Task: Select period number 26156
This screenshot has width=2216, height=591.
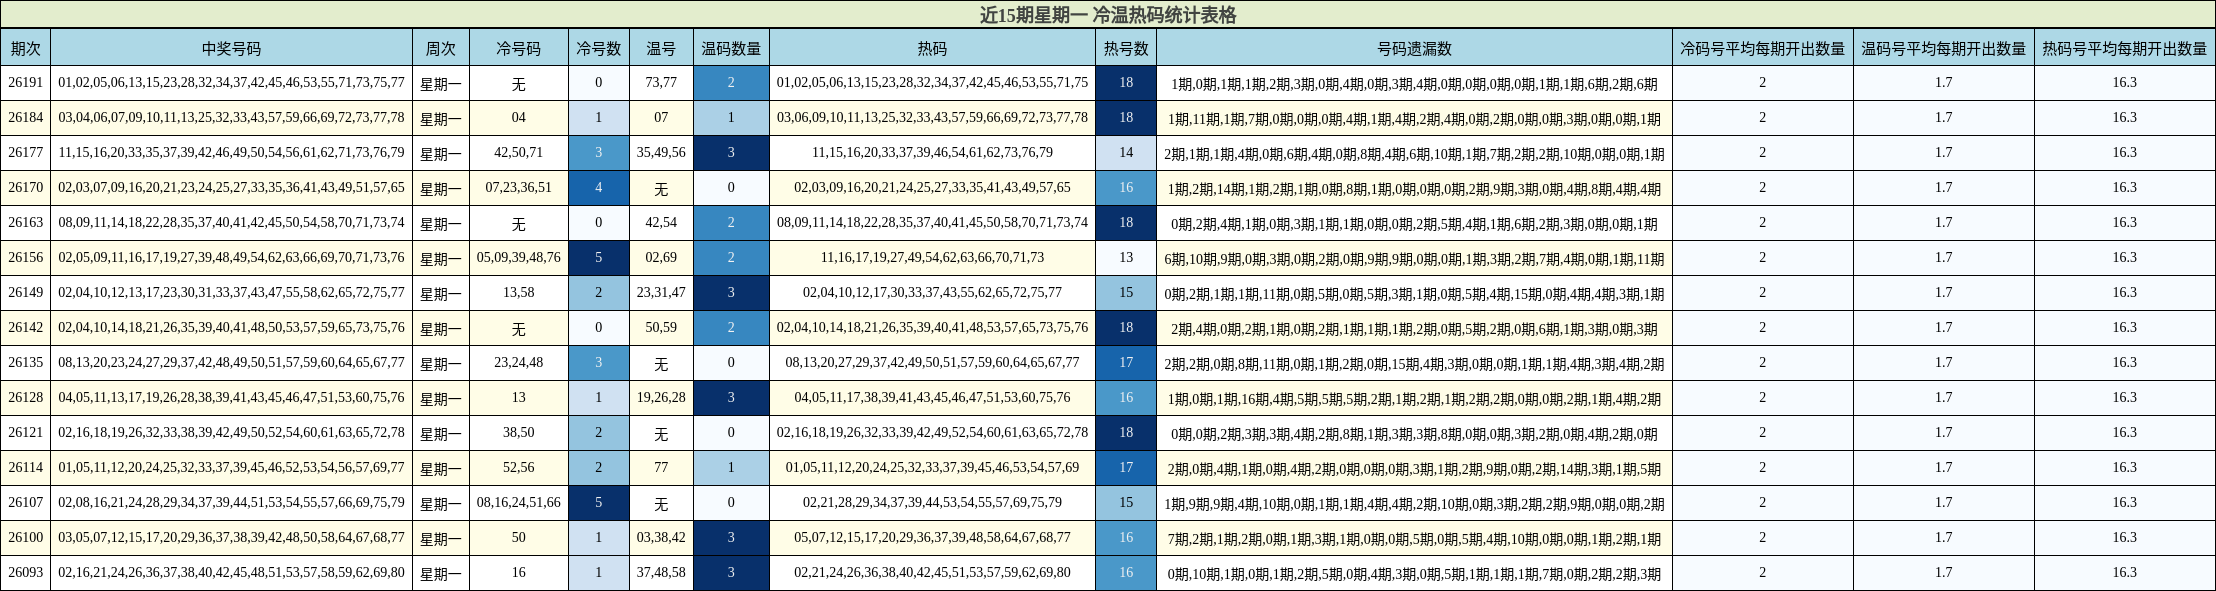Action: 26,258
